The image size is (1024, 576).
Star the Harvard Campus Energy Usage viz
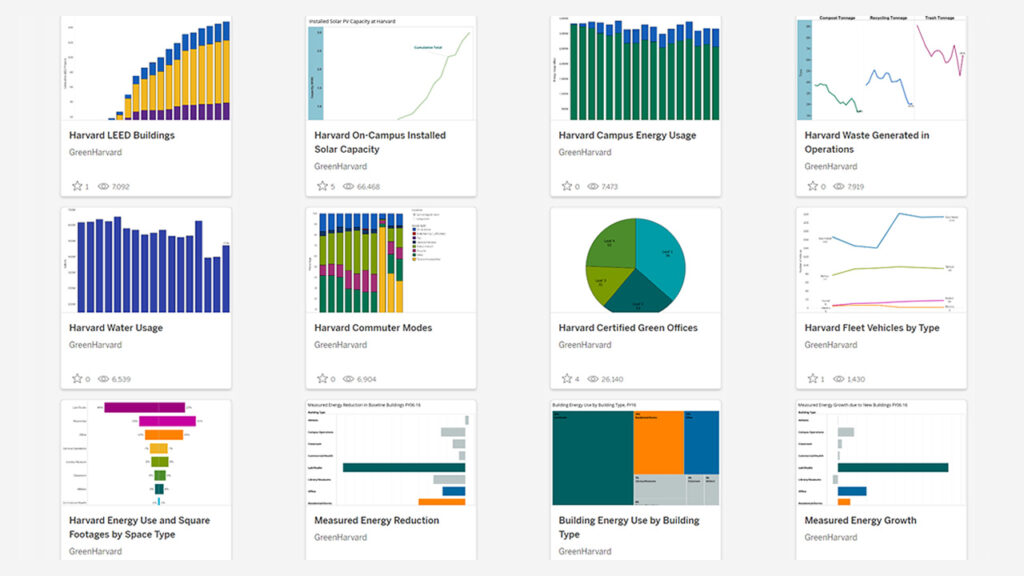[567, 186]
